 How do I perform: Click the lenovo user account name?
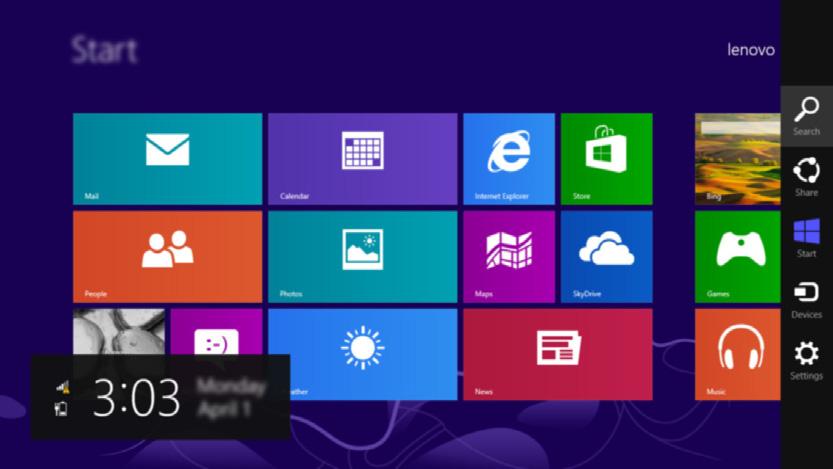[751, 50]
